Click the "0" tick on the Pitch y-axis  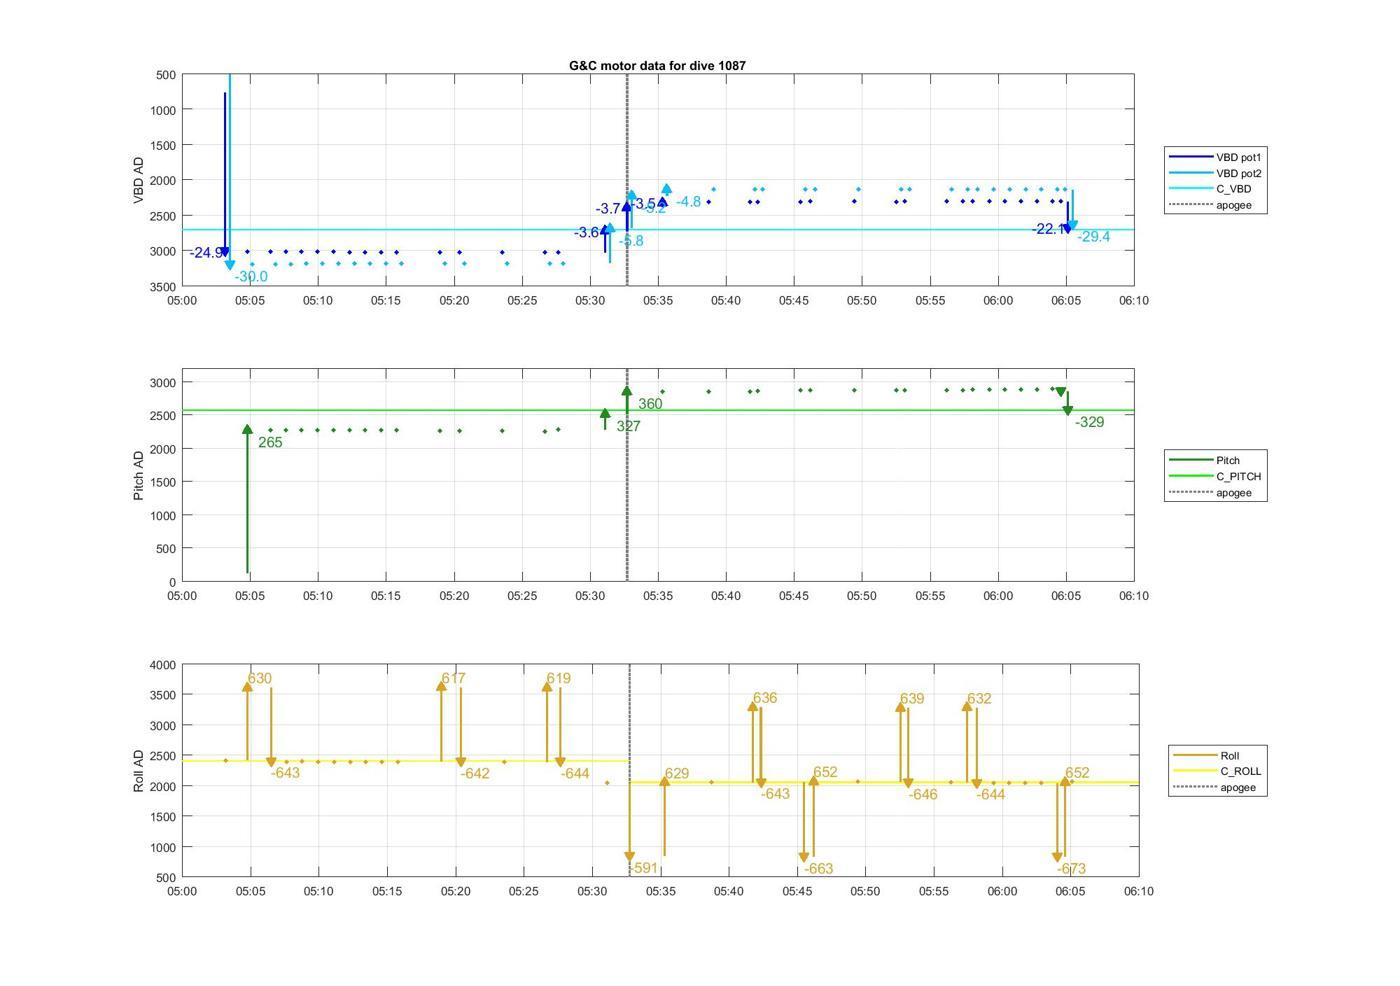173,582
